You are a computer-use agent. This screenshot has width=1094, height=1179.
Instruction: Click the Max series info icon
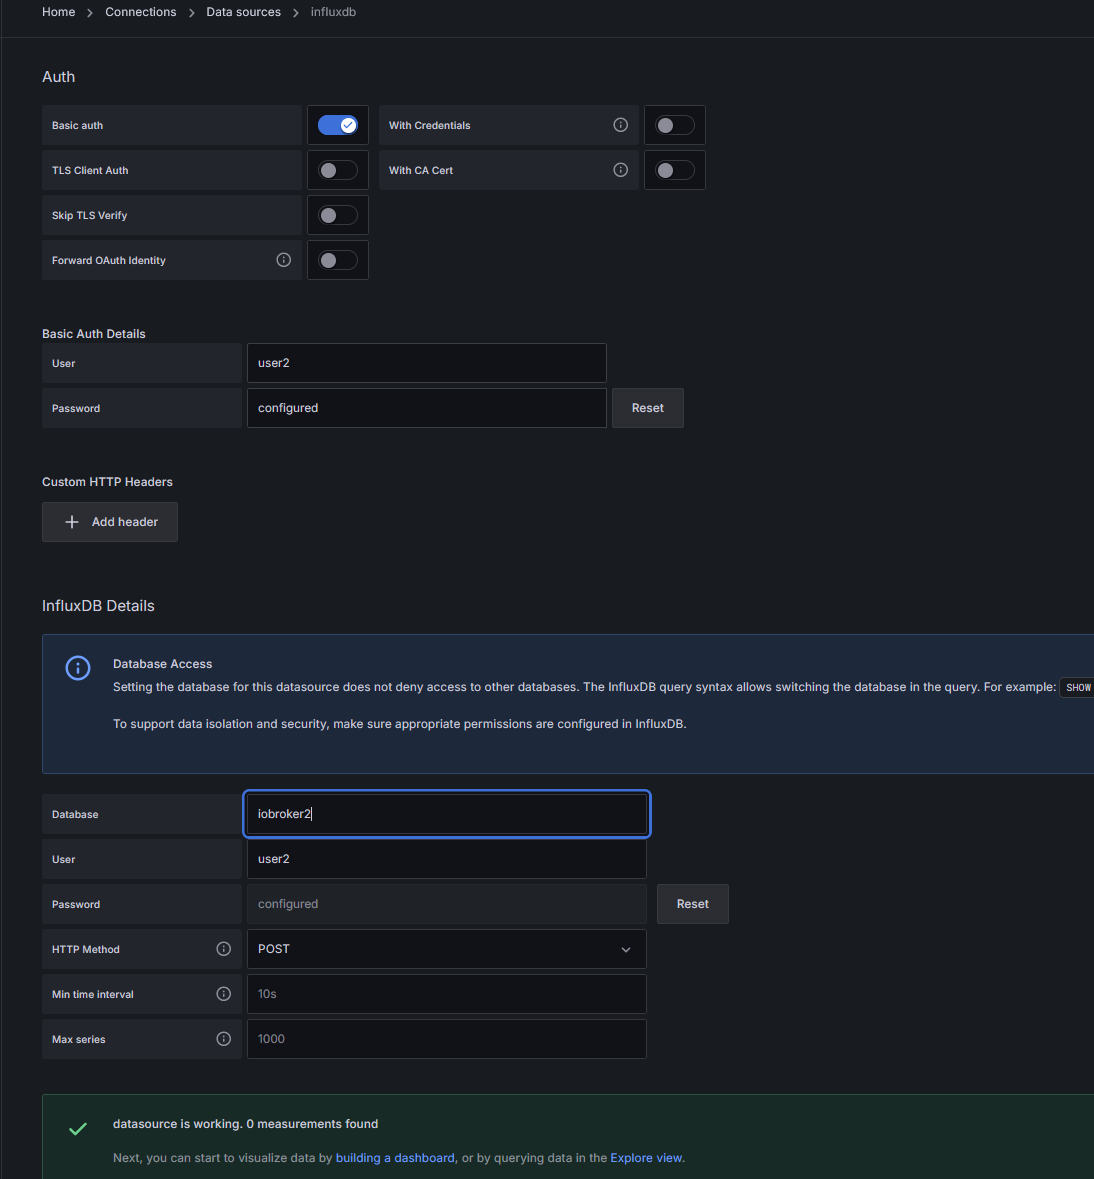point(224,1039)
